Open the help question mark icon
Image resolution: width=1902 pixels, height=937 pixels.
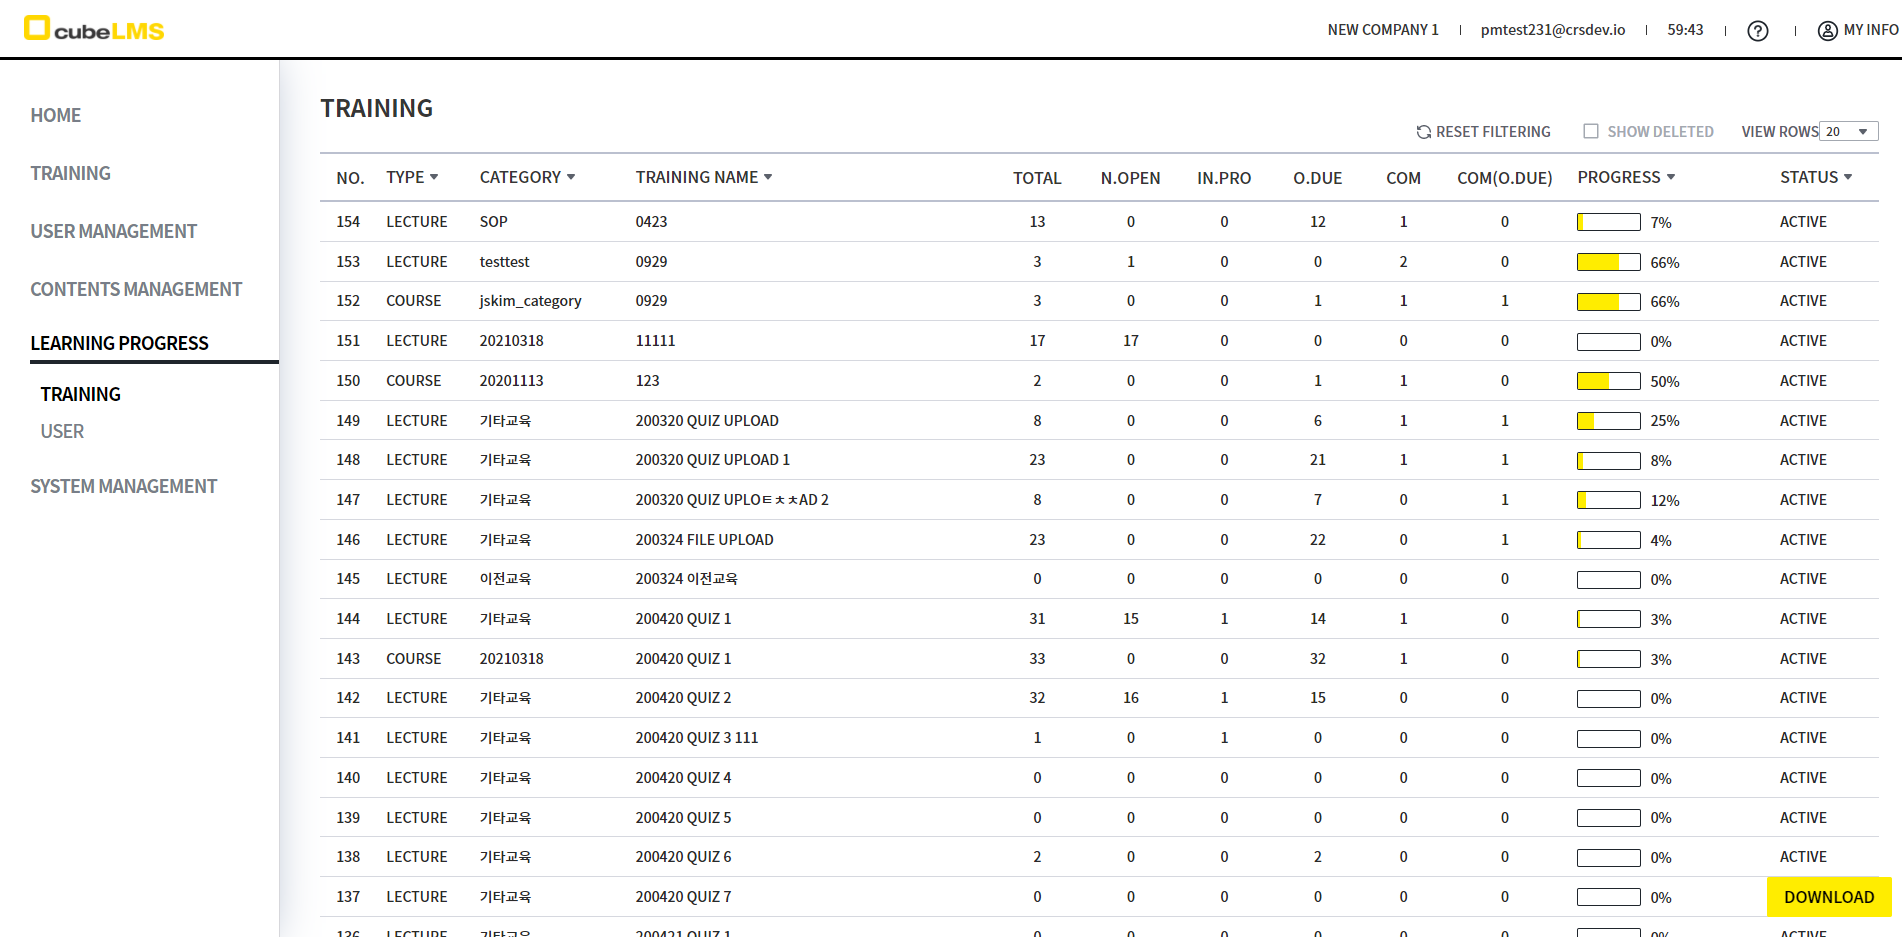(x=1757, y=31)
